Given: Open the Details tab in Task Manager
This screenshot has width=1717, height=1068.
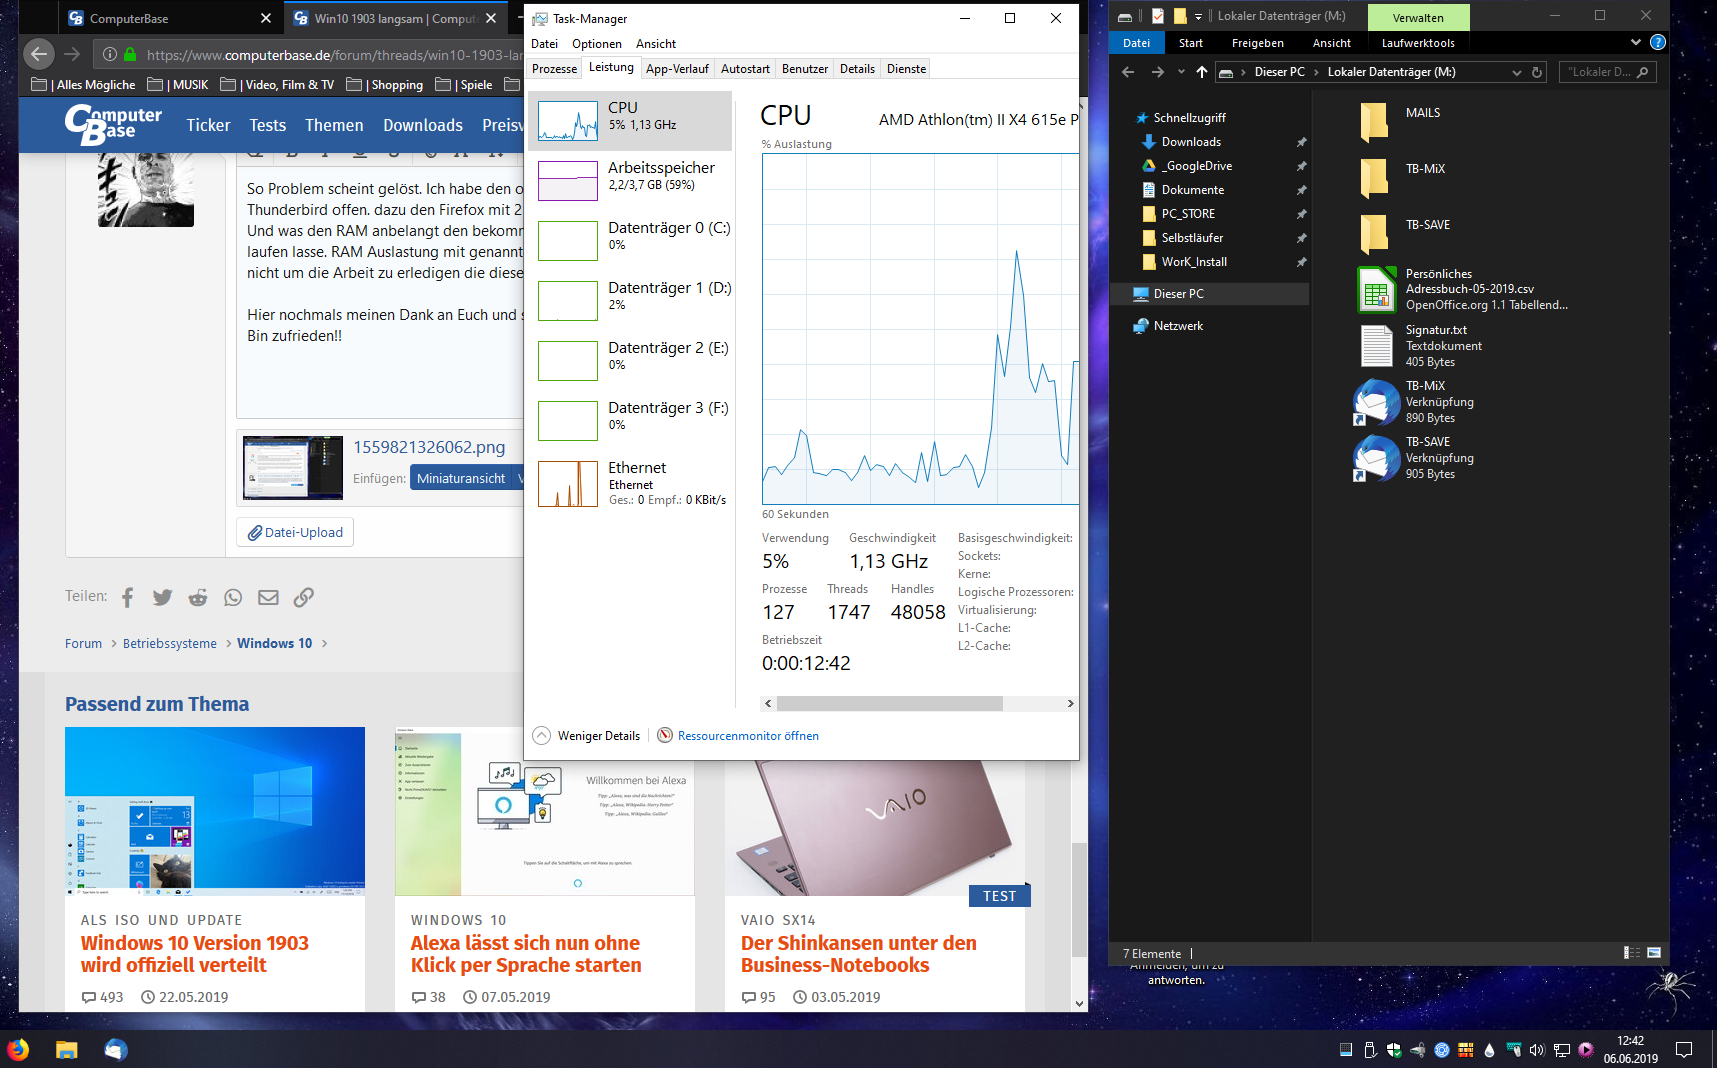Looking at the screenshot, I should (857, 69).
